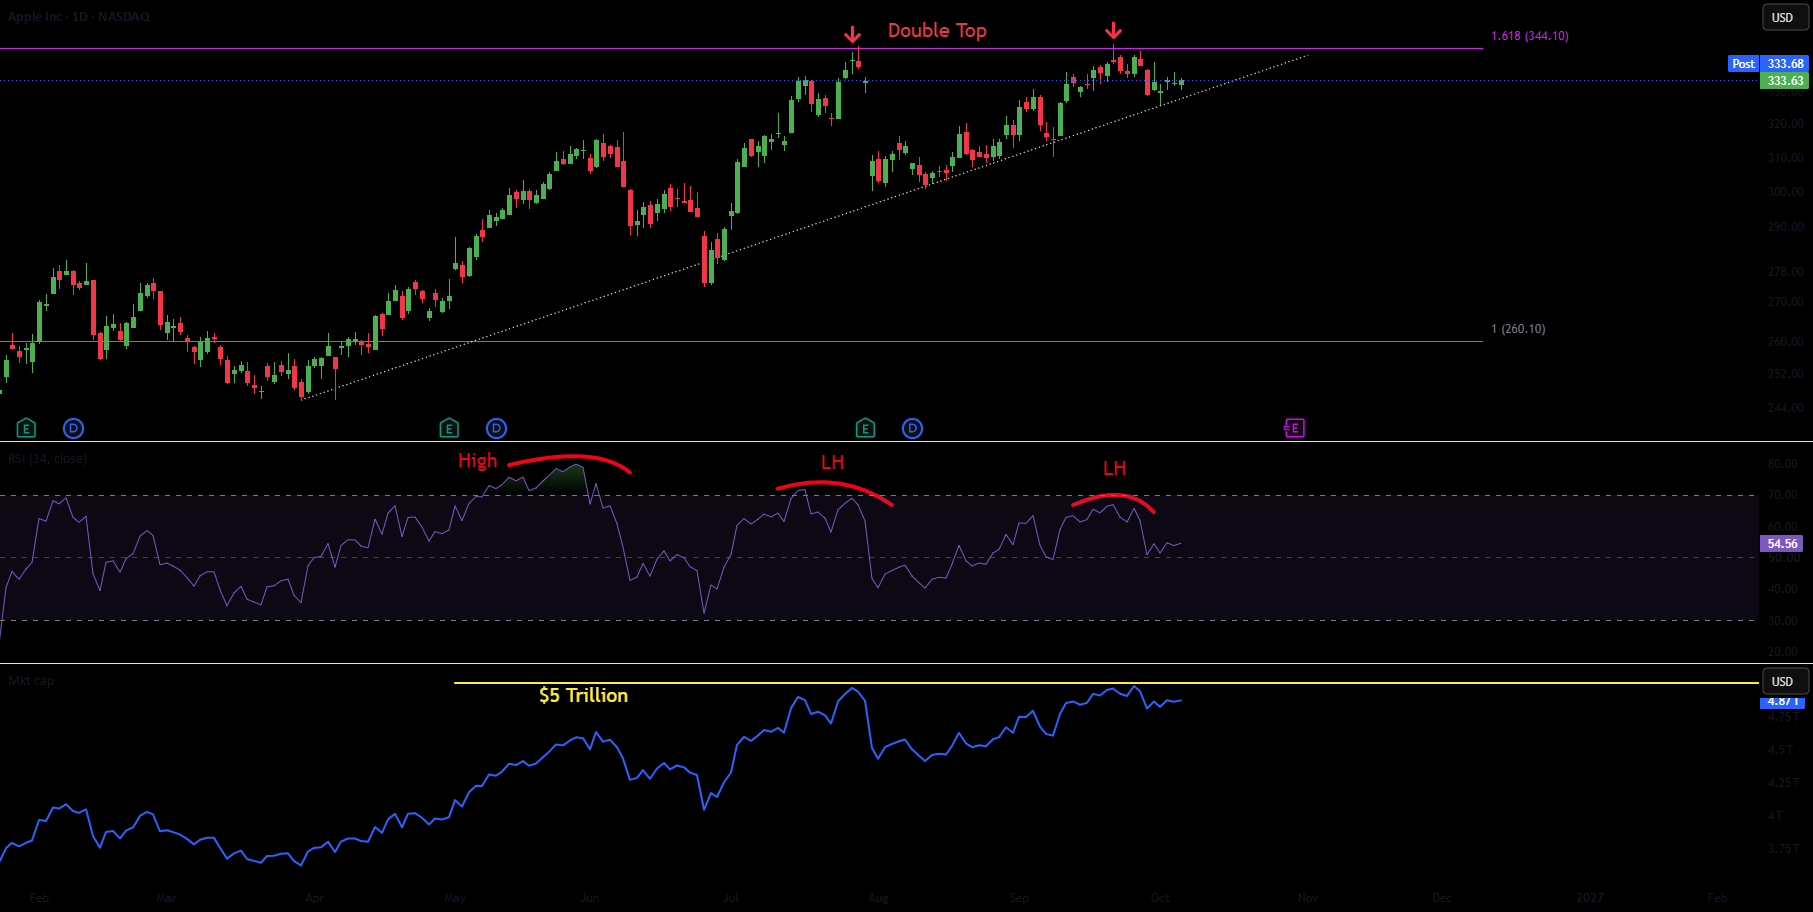1813x912 pixels.
Task: Open the USD currency selector on price chart
Action: (1785, 17)
